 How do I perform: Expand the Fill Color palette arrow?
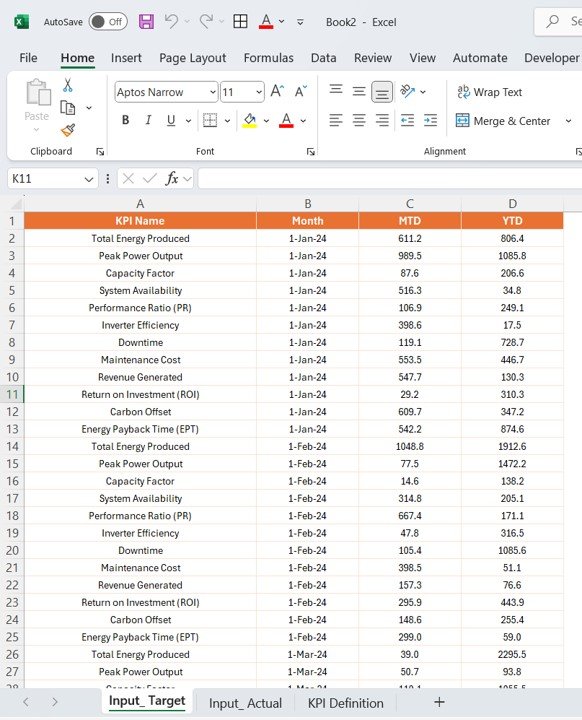(x=266, y=121)
